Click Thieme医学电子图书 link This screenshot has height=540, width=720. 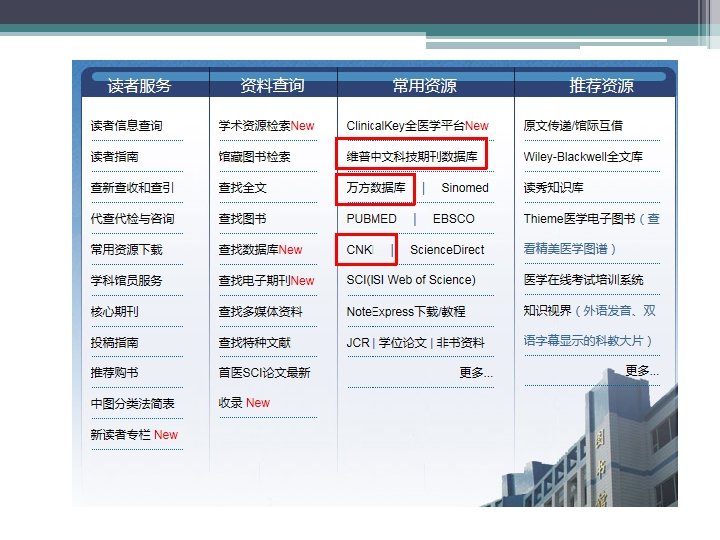(579, 219)
